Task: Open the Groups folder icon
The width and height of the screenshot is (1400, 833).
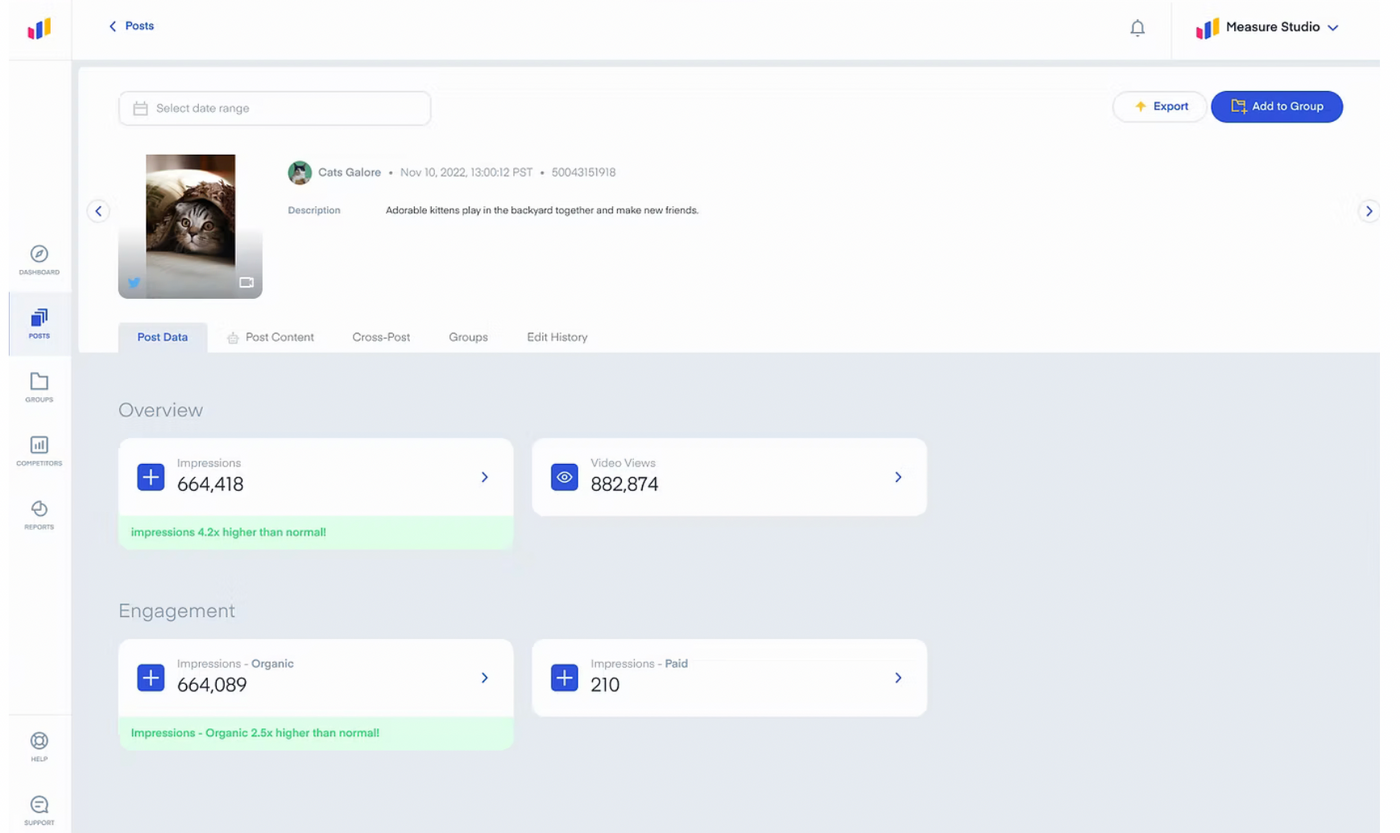Action: 39,381
